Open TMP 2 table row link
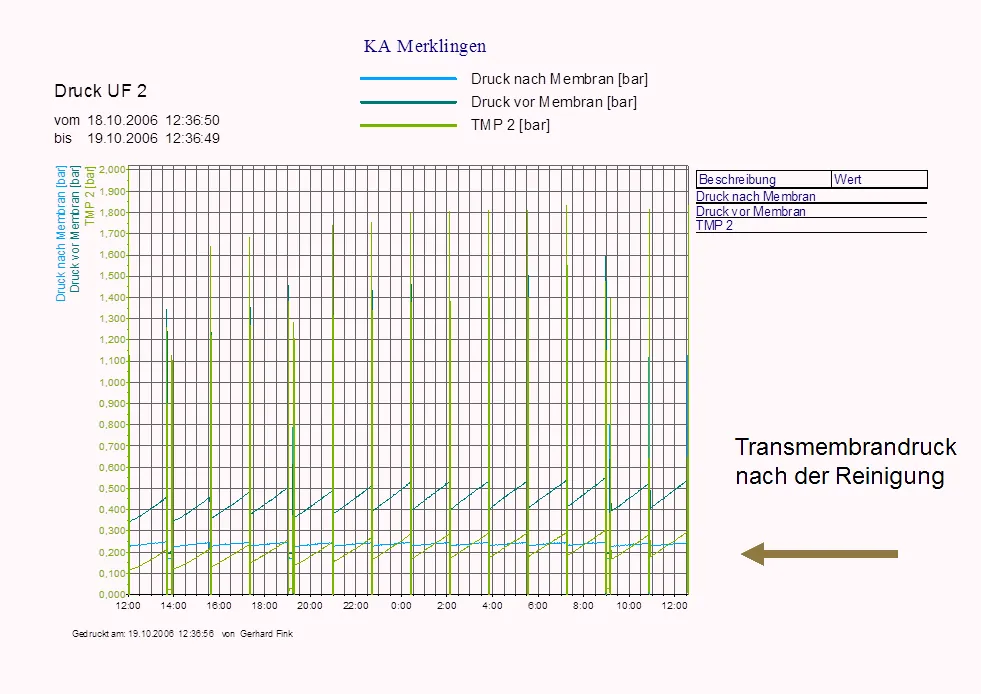This screenshot has height=694, width=981. click(714, 226)
